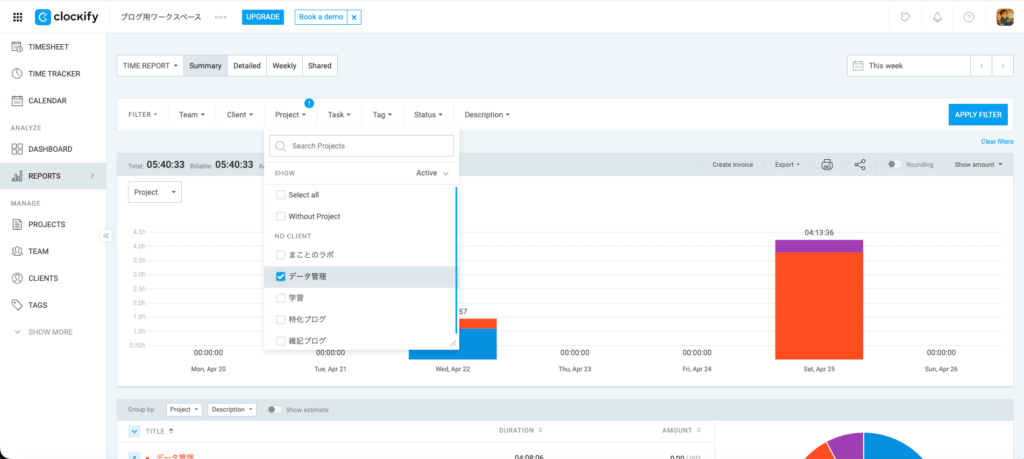Check the Select all checkbox

(281, 195)
